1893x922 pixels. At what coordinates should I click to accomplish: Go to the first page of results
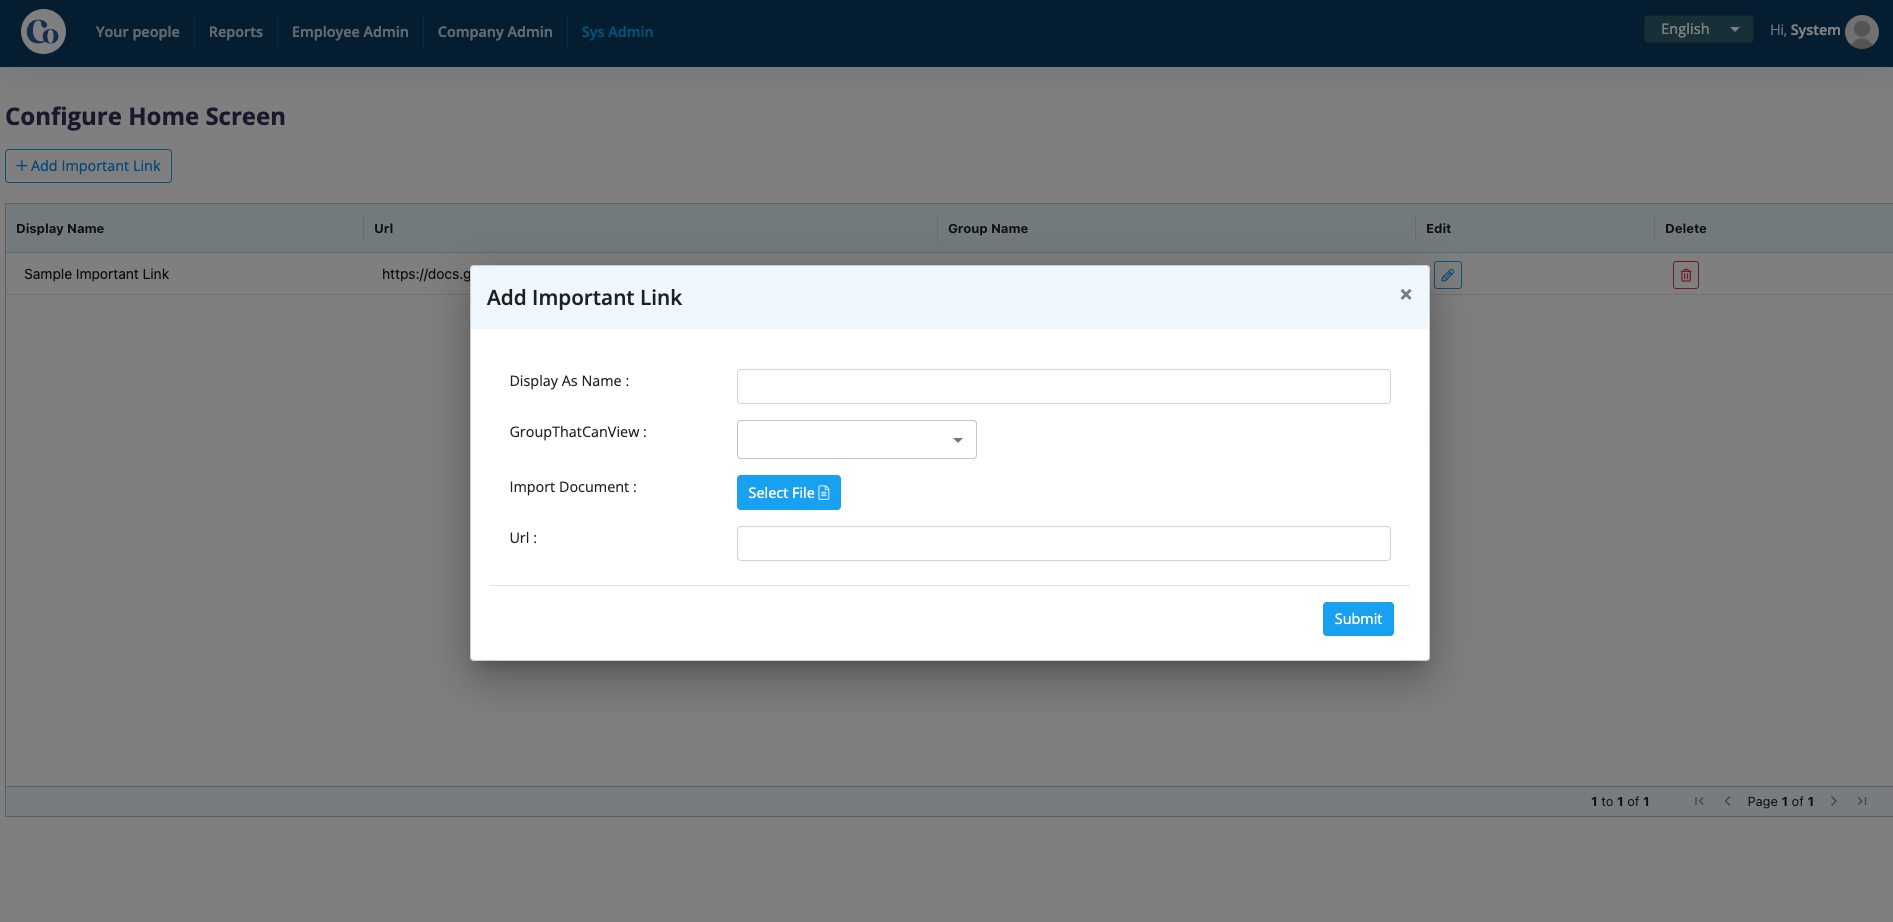(x=1699, y=801)
